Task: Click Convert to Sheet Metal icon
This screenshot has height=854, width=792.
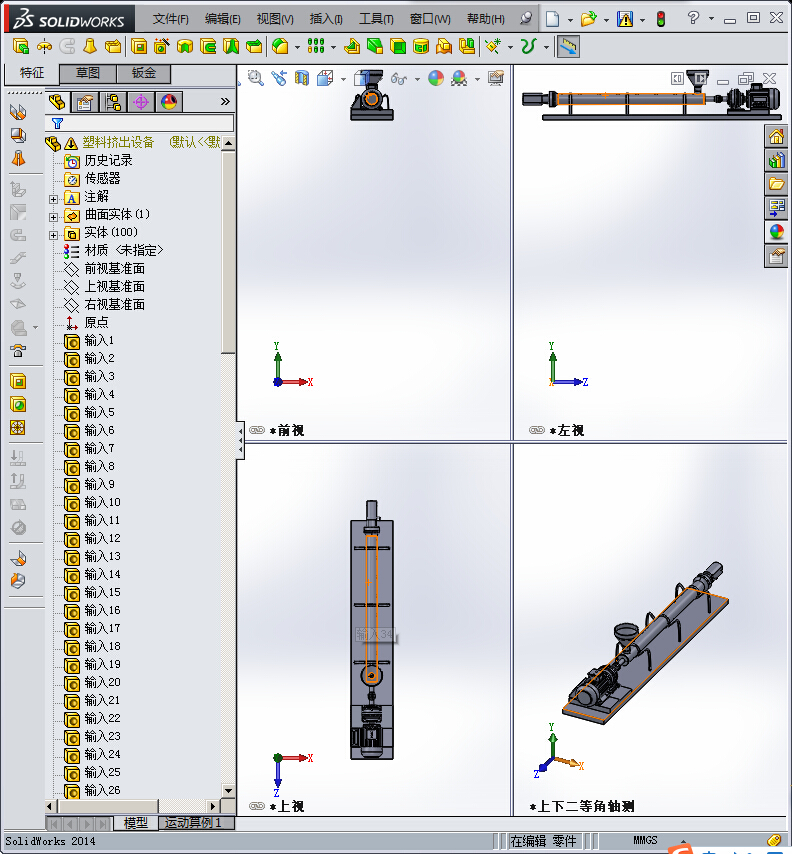Action: (18, 135)
